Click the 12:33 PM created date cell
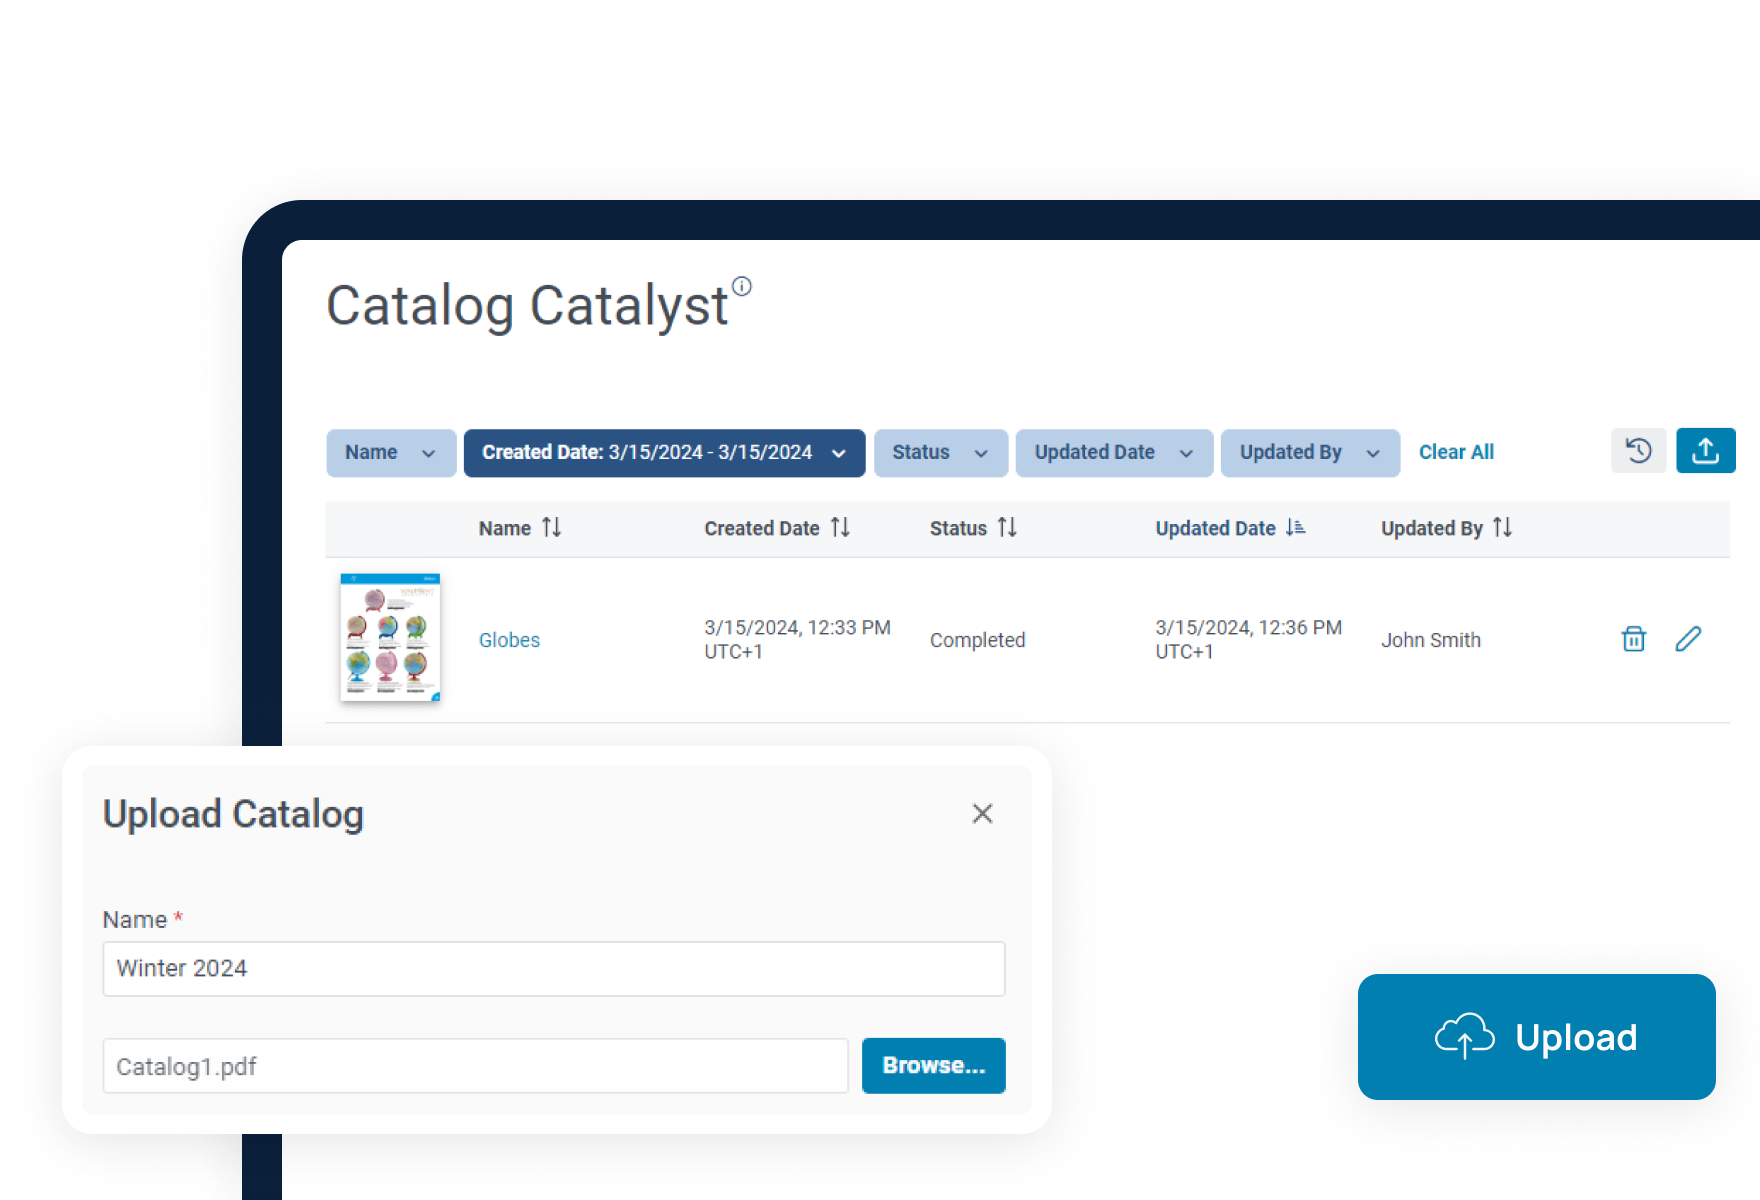The height and width of the screenshot is (1200, 1760). pos(797,639)
